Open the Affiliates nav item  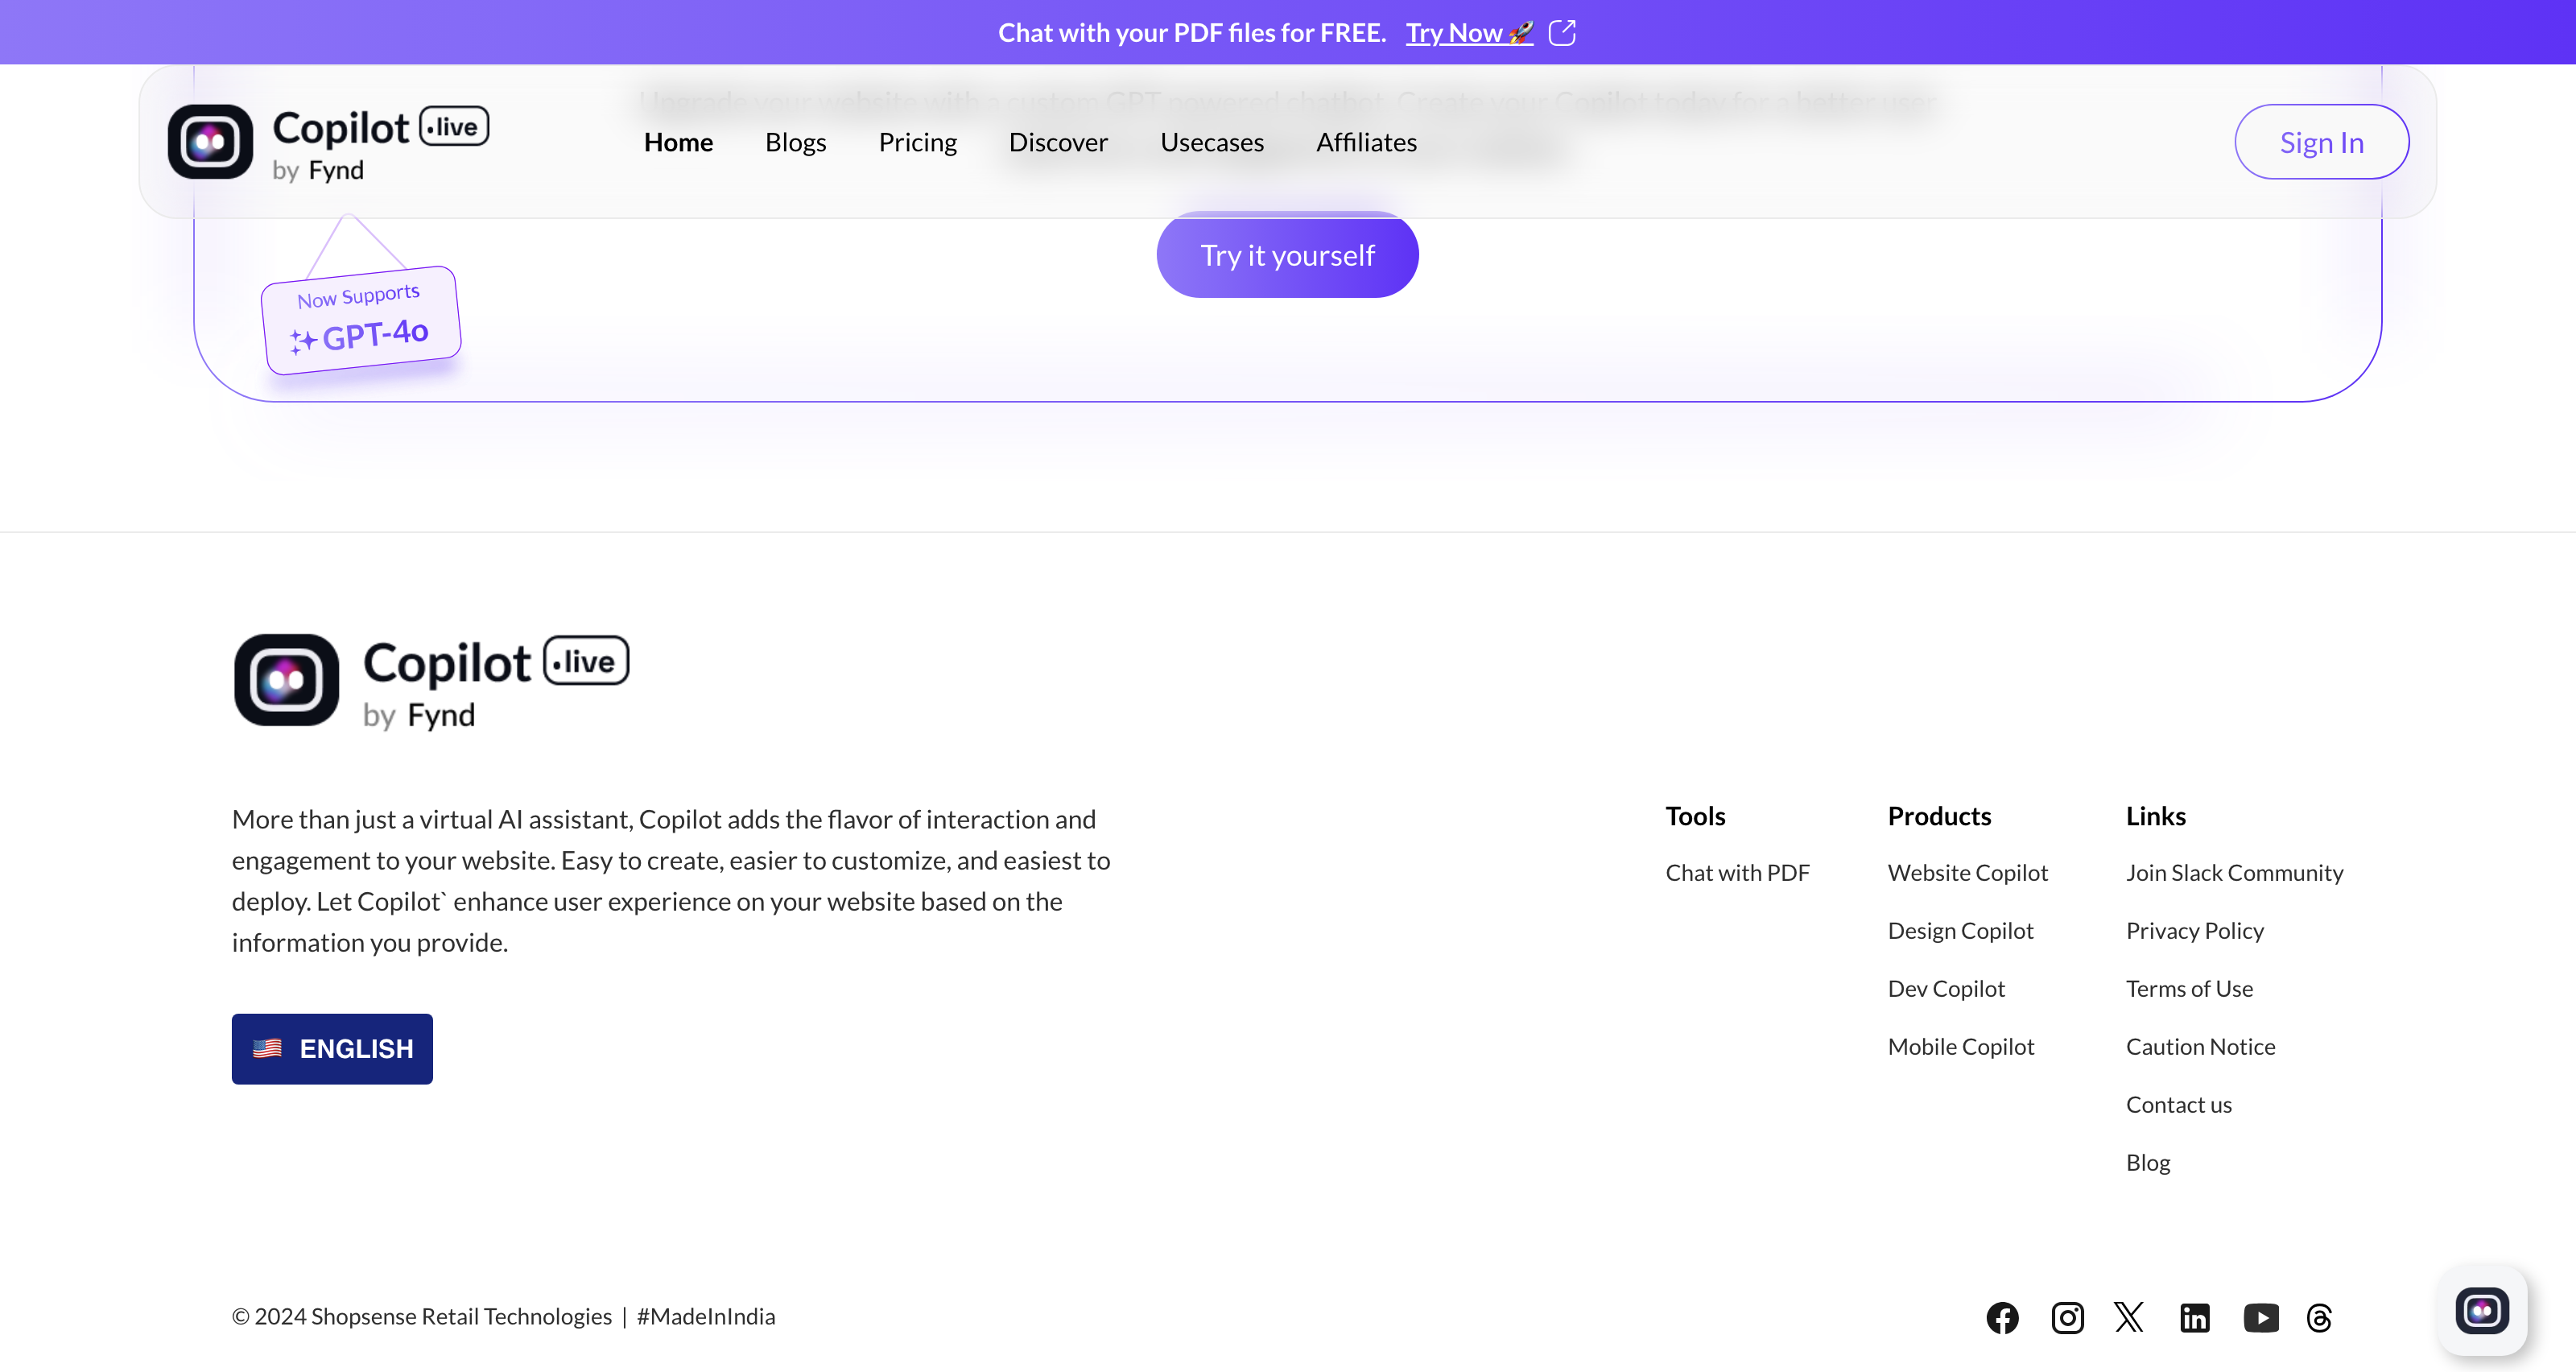coord(1366,142)
